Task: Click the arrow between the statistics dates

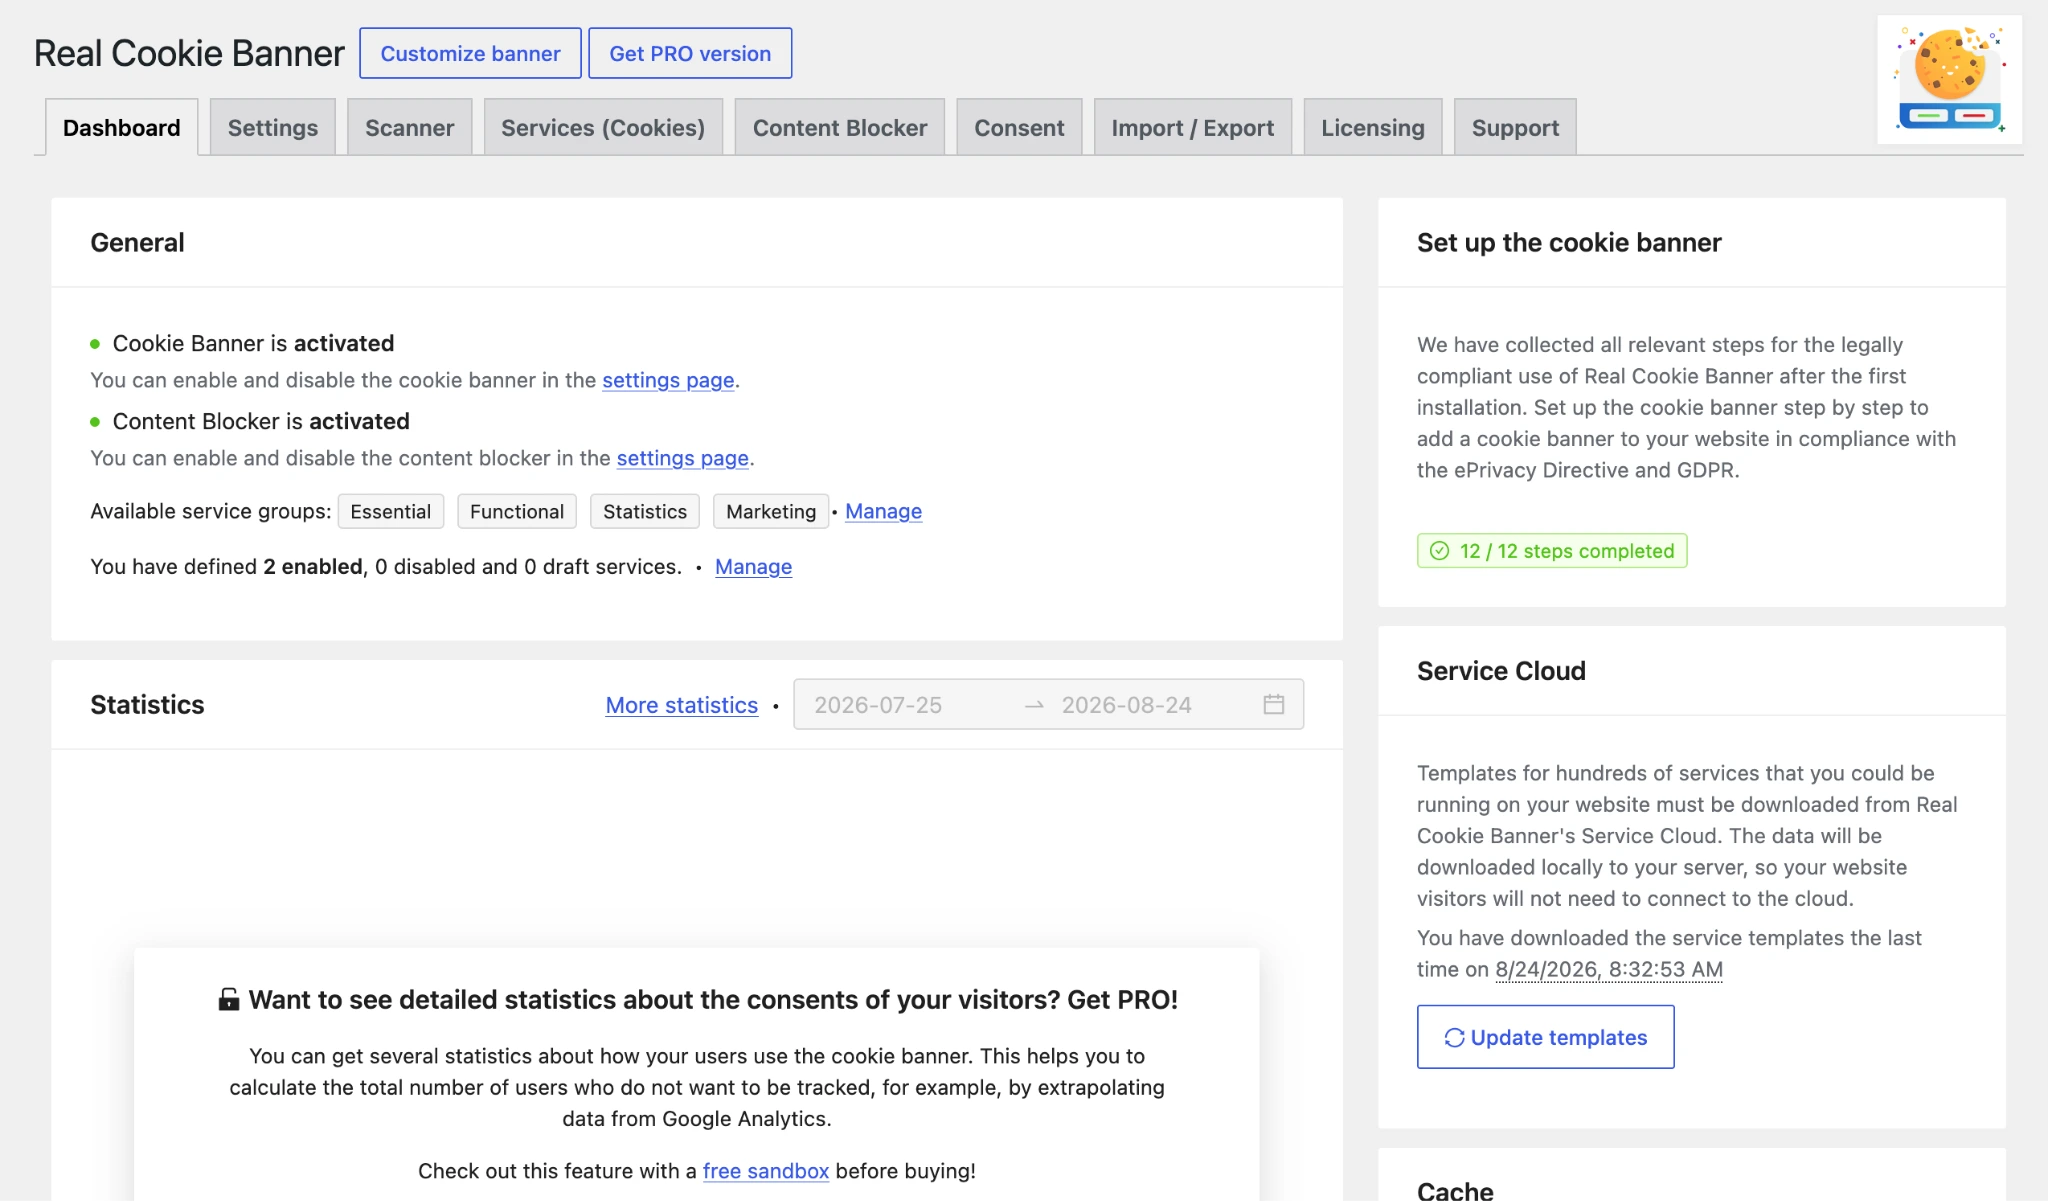Action: pos(1034,705)
